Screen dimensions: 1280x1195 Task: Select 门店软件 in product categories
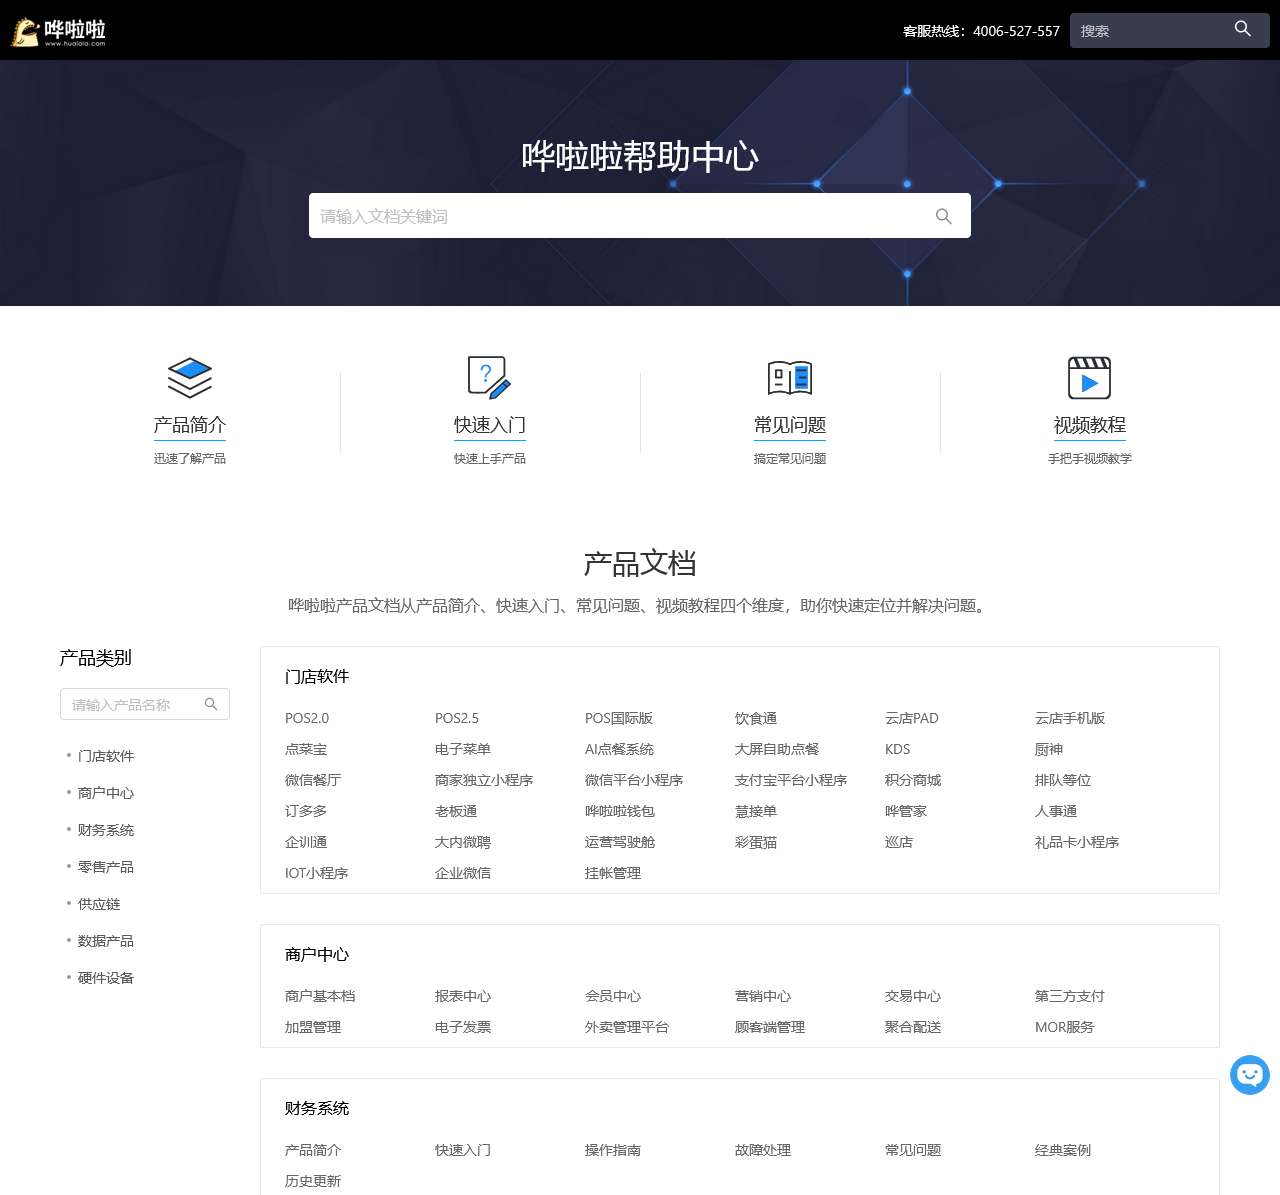(106, 756)
